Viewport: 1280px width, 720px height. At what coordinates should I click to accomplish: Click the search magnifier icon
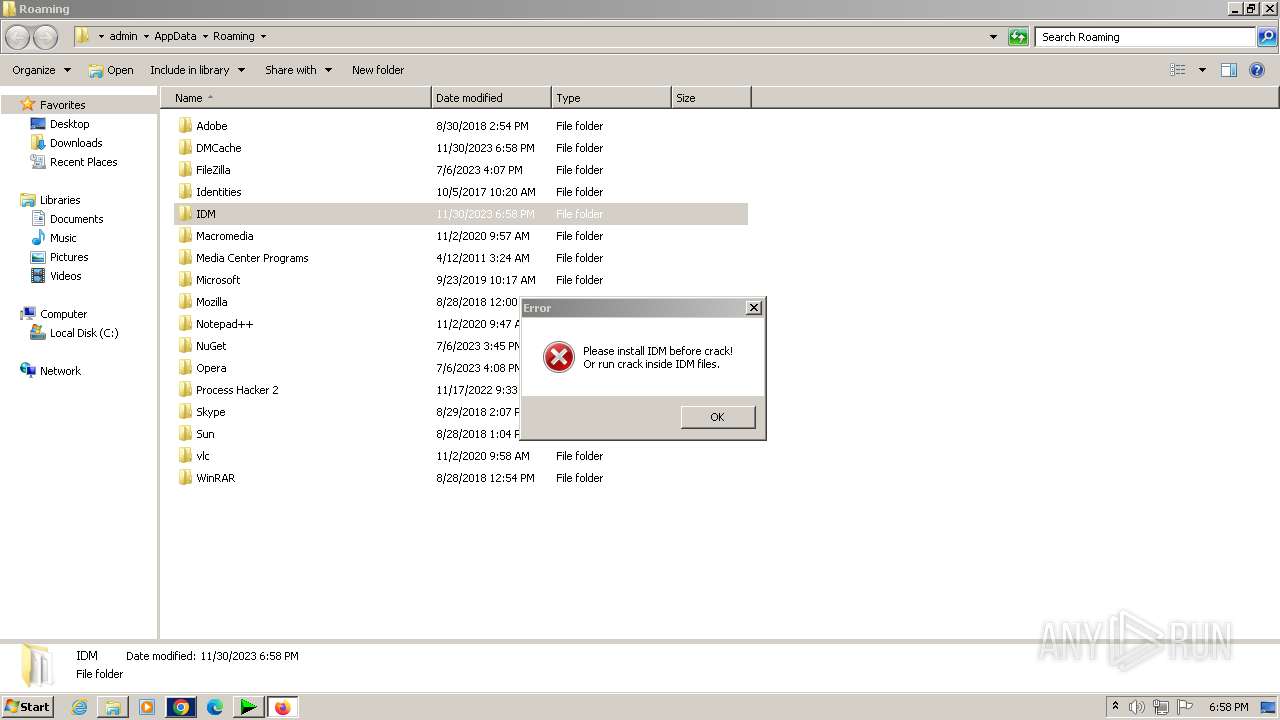[x=1267, y=37]
